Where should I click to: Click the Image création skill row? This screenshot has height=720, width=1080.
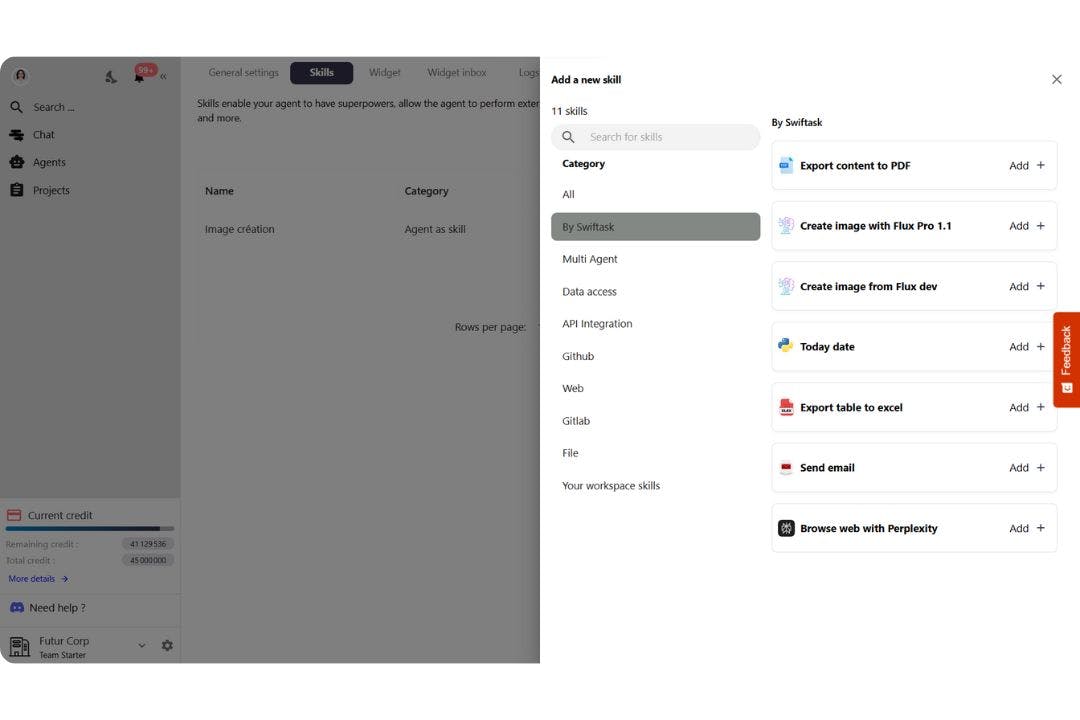click(239, 229)
